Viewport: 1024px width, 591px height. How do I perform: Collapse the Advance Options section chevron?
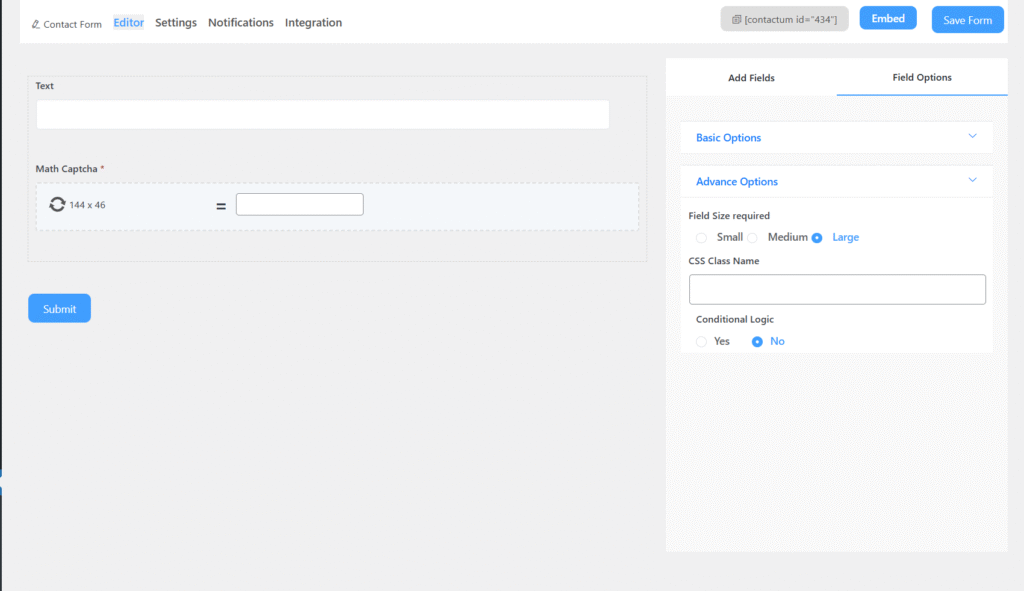[972, 181]
